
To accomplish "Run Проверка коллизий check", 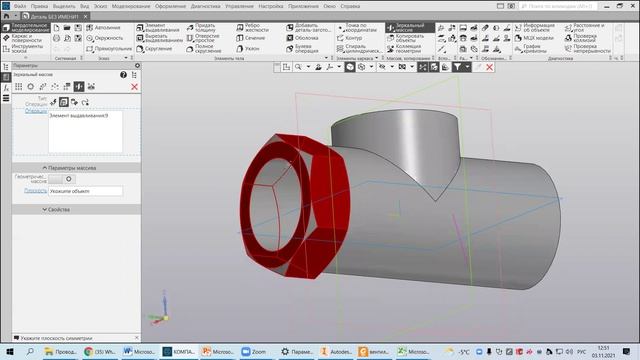I will coord(581,38).
